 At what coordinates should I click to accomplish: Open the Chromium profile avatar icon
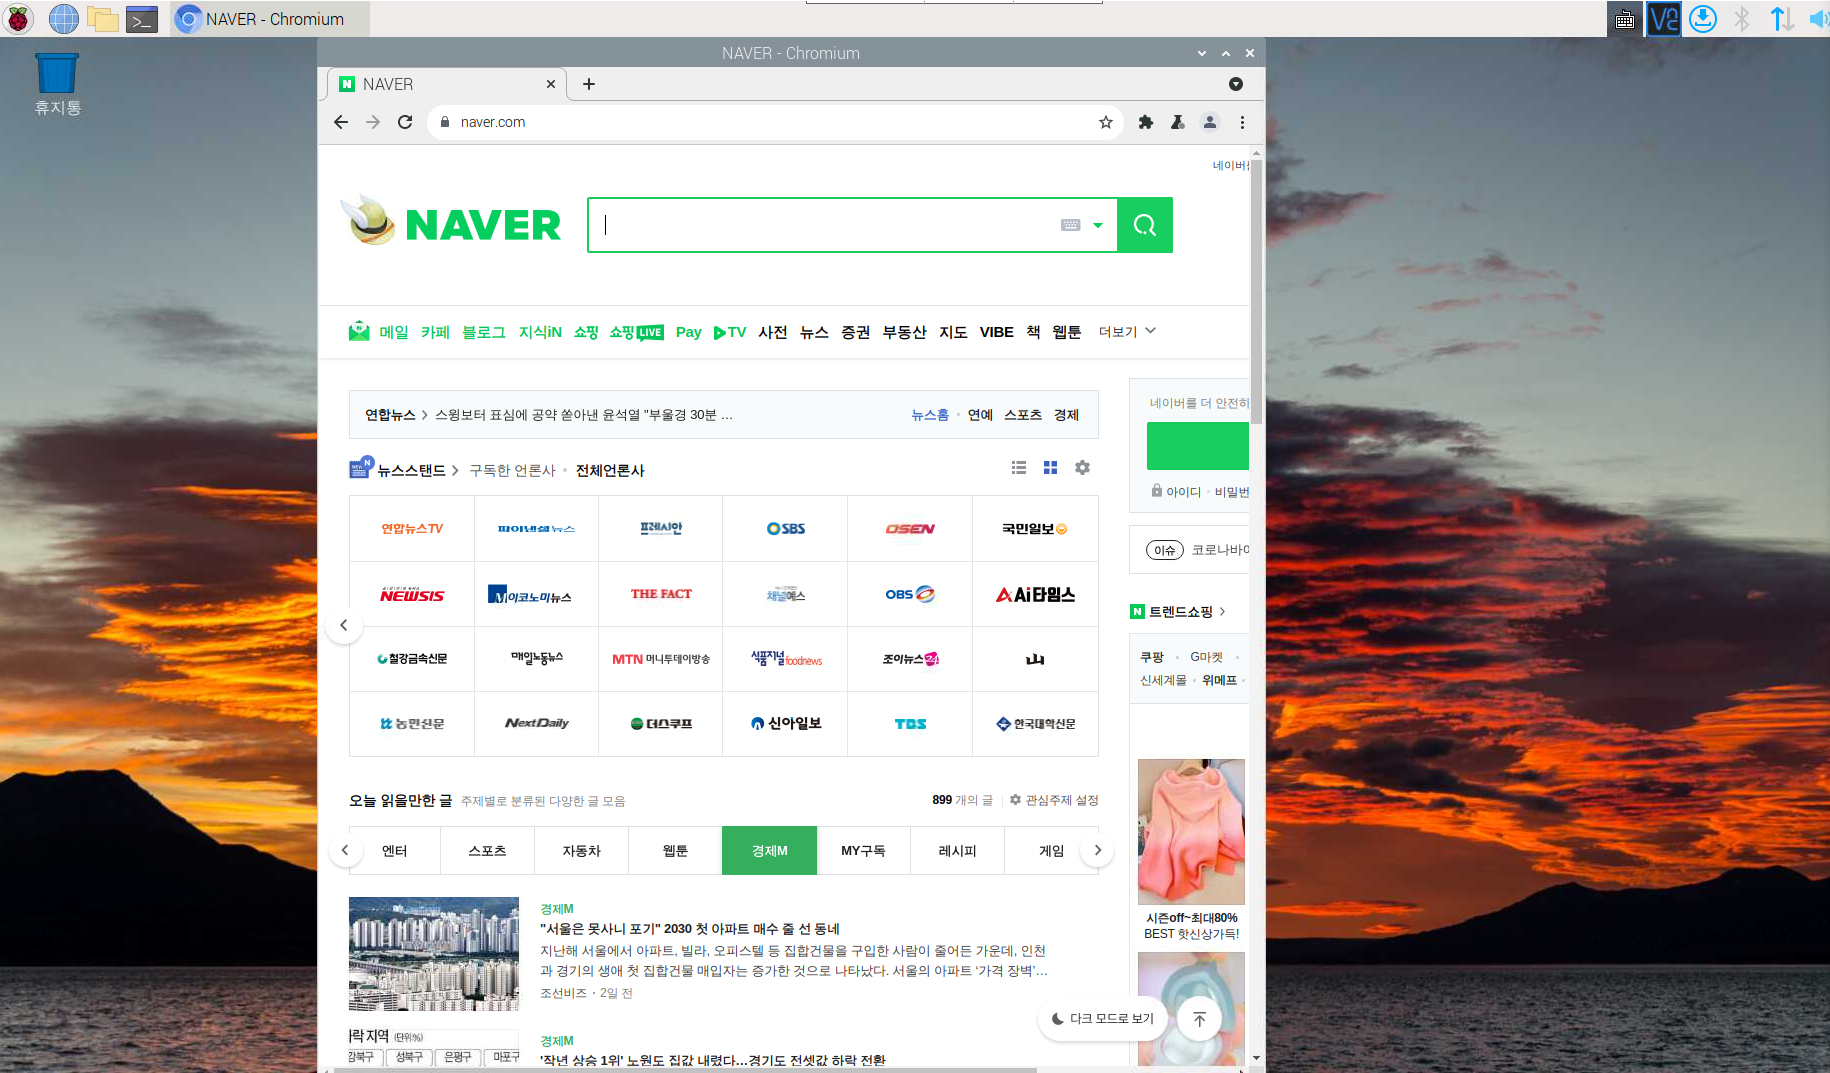pos(1210,122)
